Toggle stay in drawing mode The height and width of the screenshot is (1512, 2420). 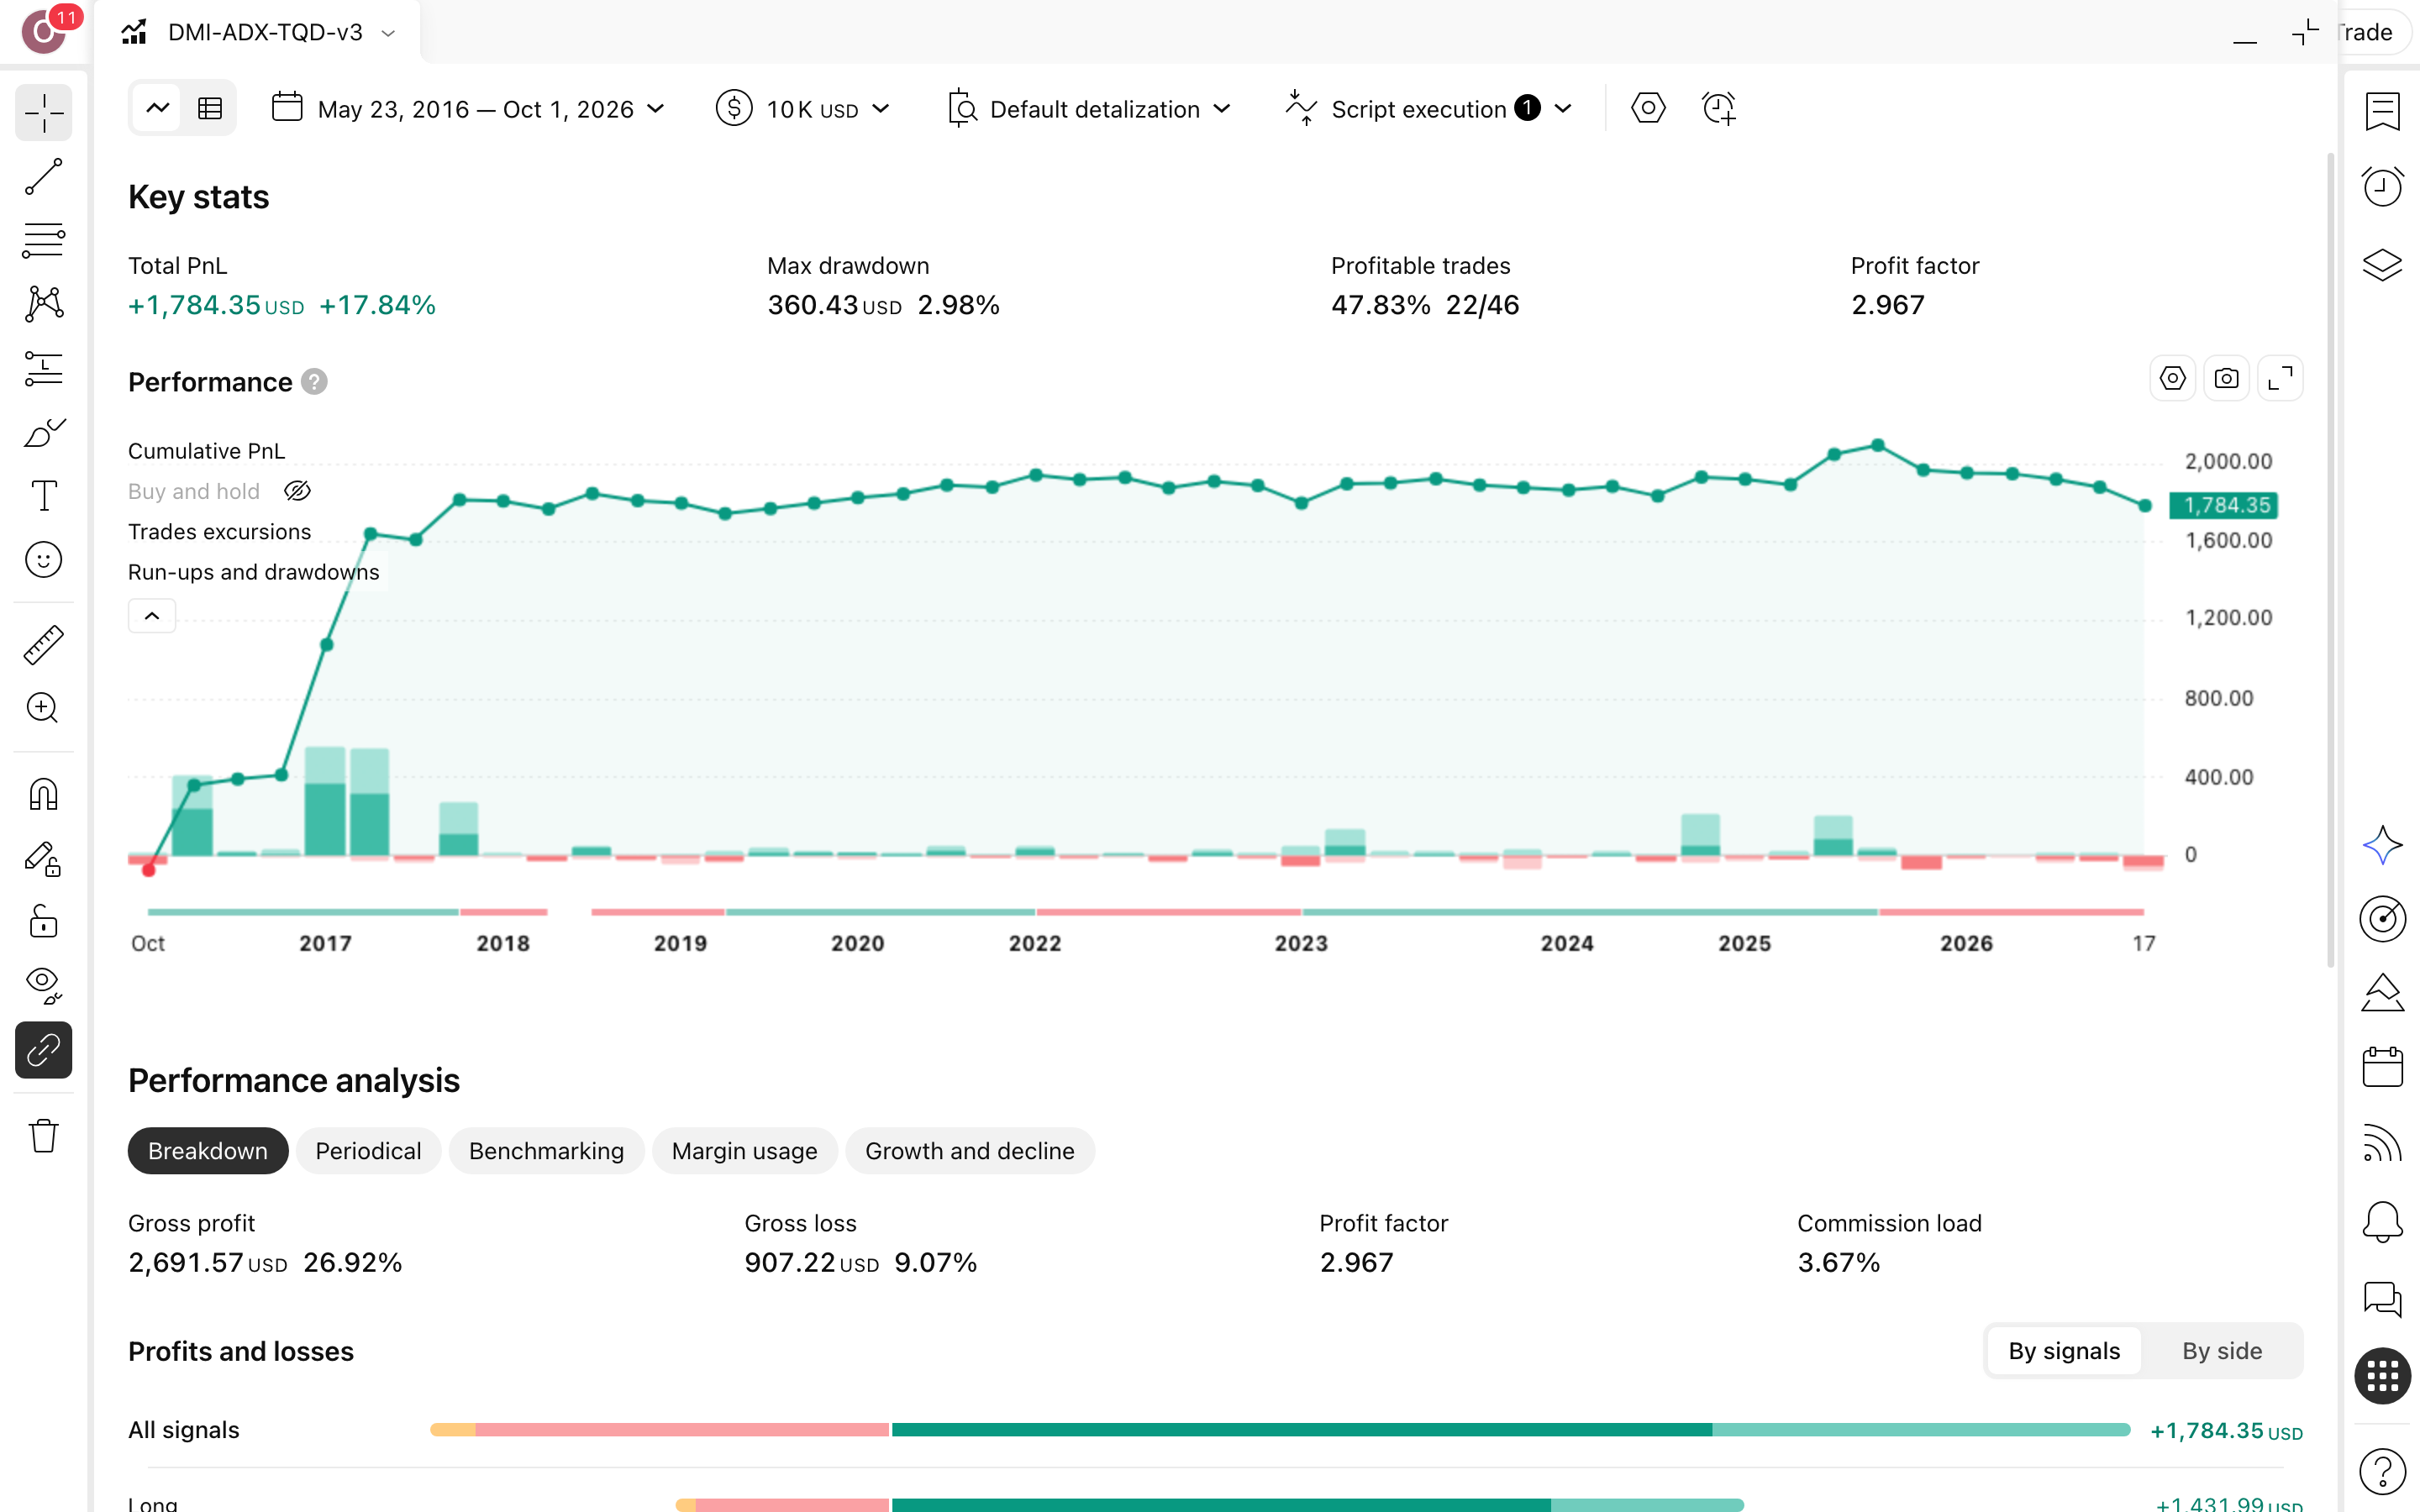44,859
